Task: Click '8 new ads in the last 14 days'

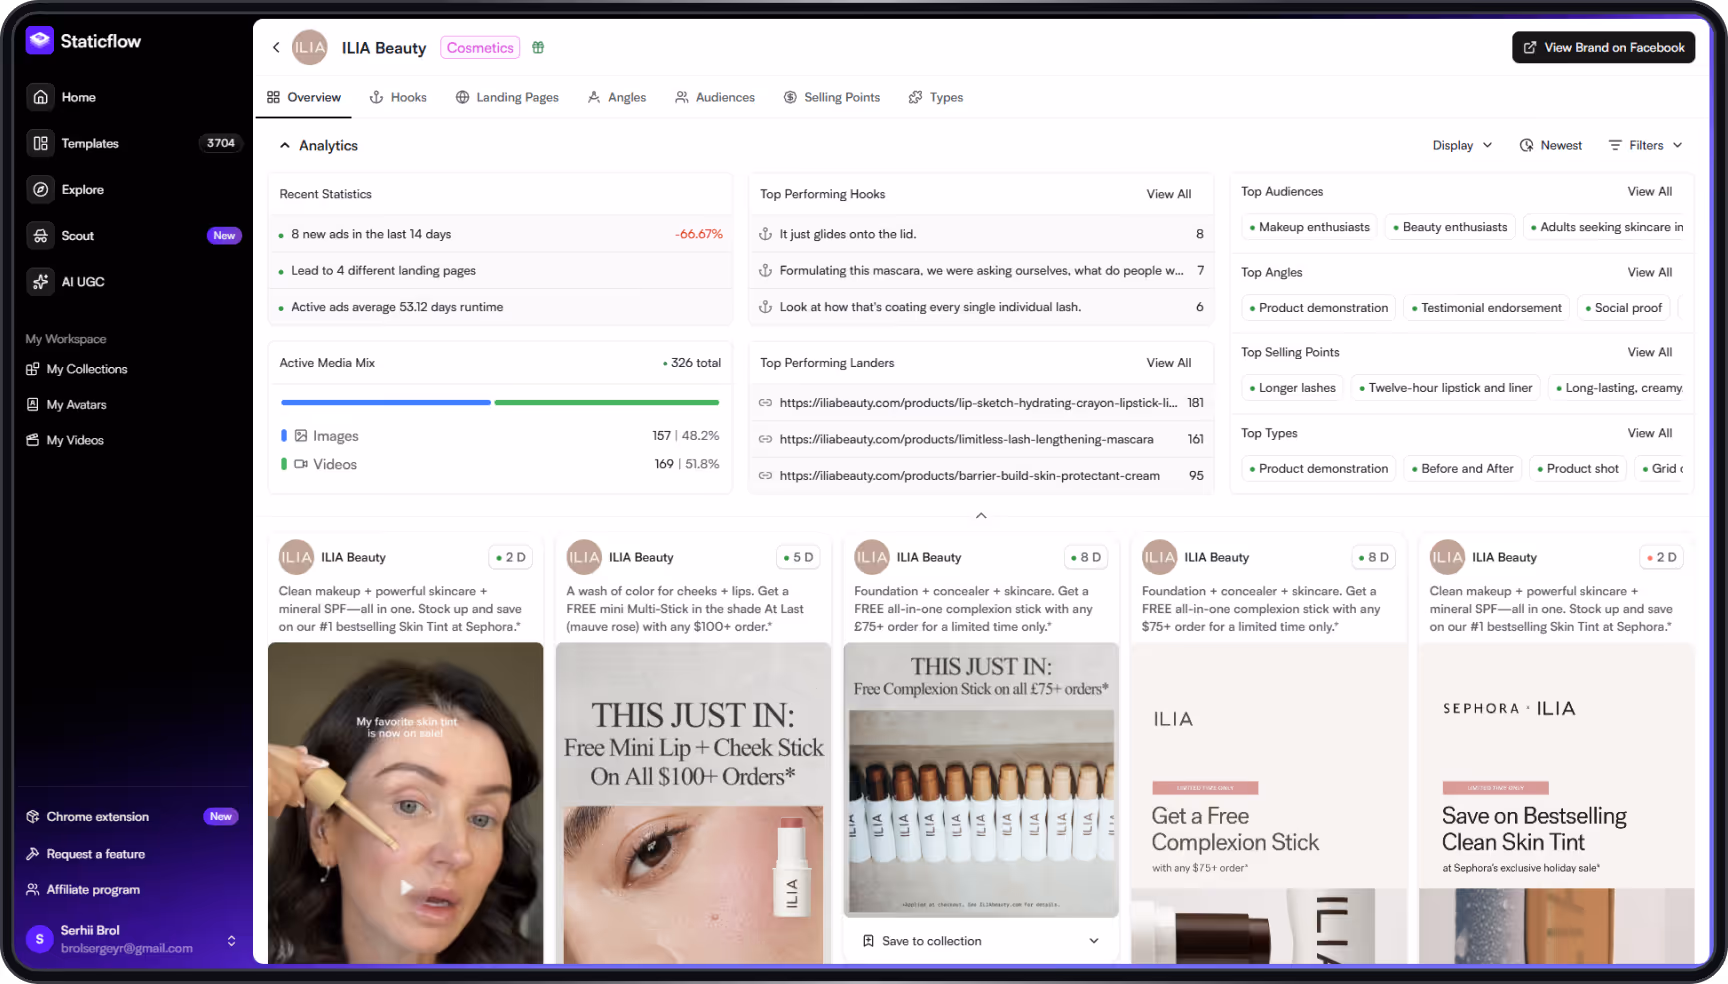Action: coord(371,234)
